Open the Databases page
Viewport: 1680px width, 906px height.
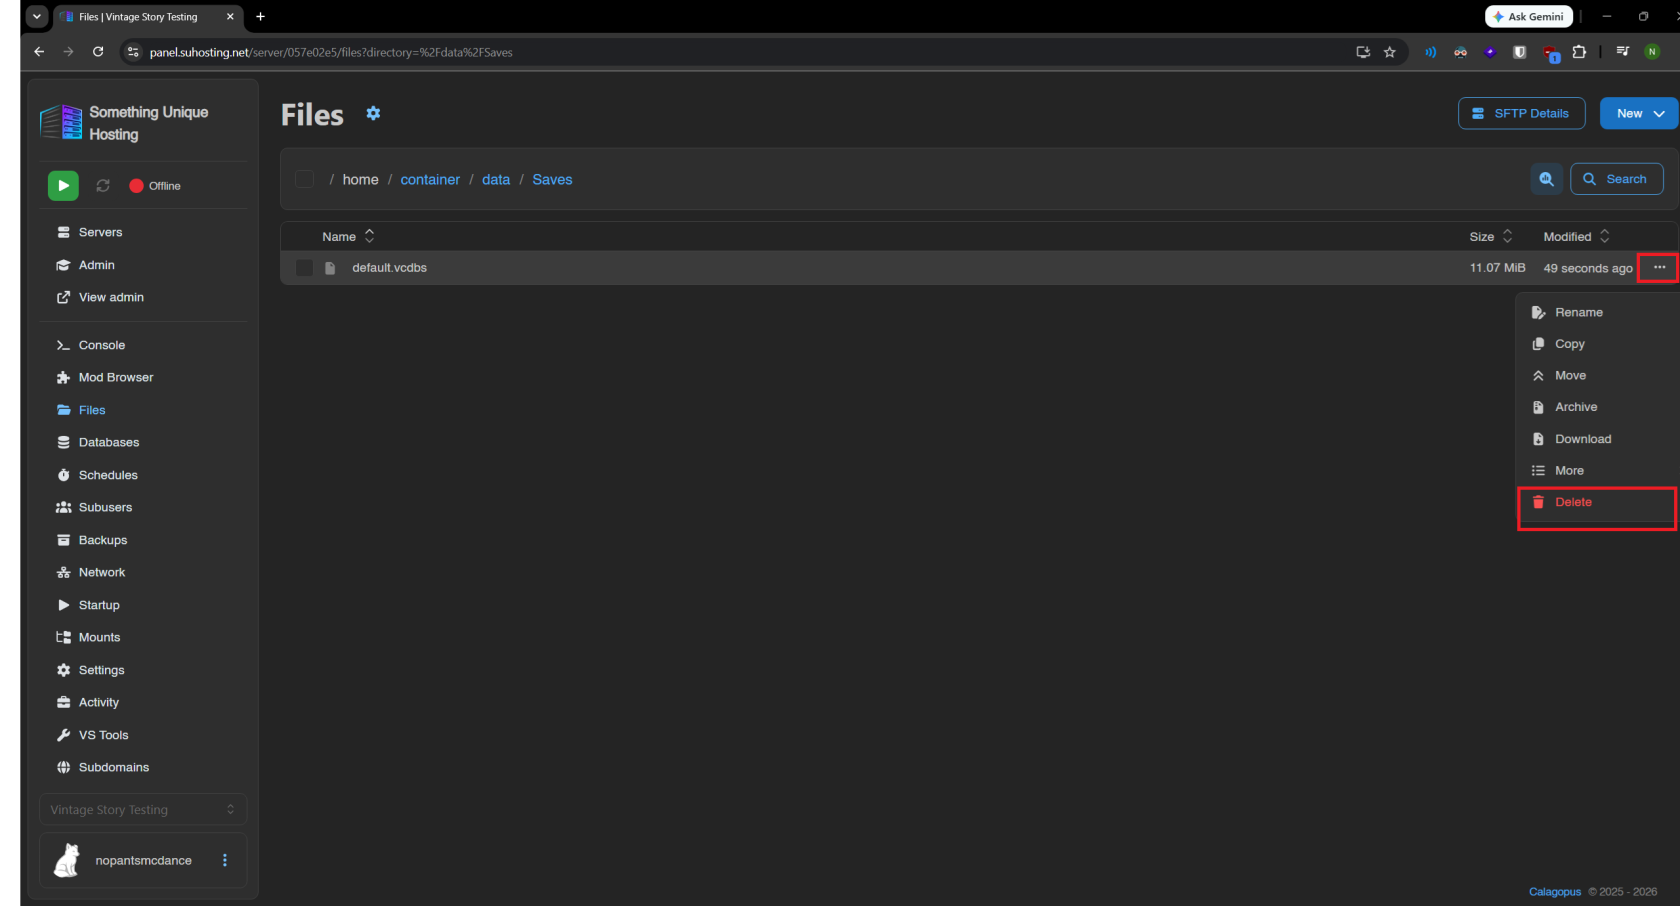[x=143, y=442]
